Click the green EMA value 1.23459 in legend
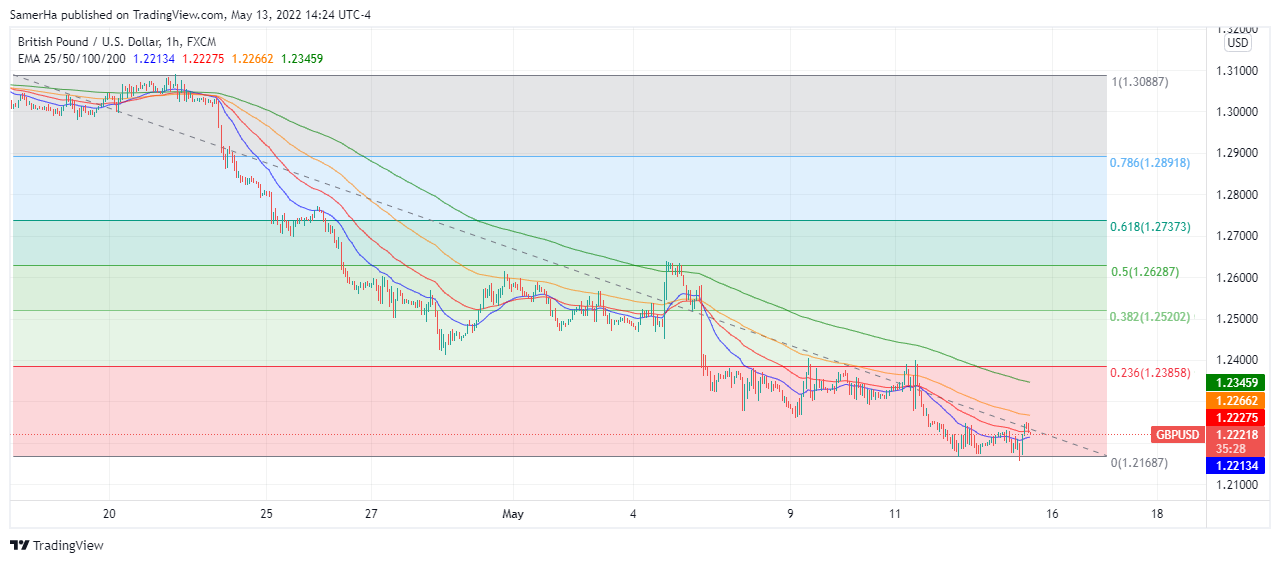1280x563 pixels. point(303,59)
